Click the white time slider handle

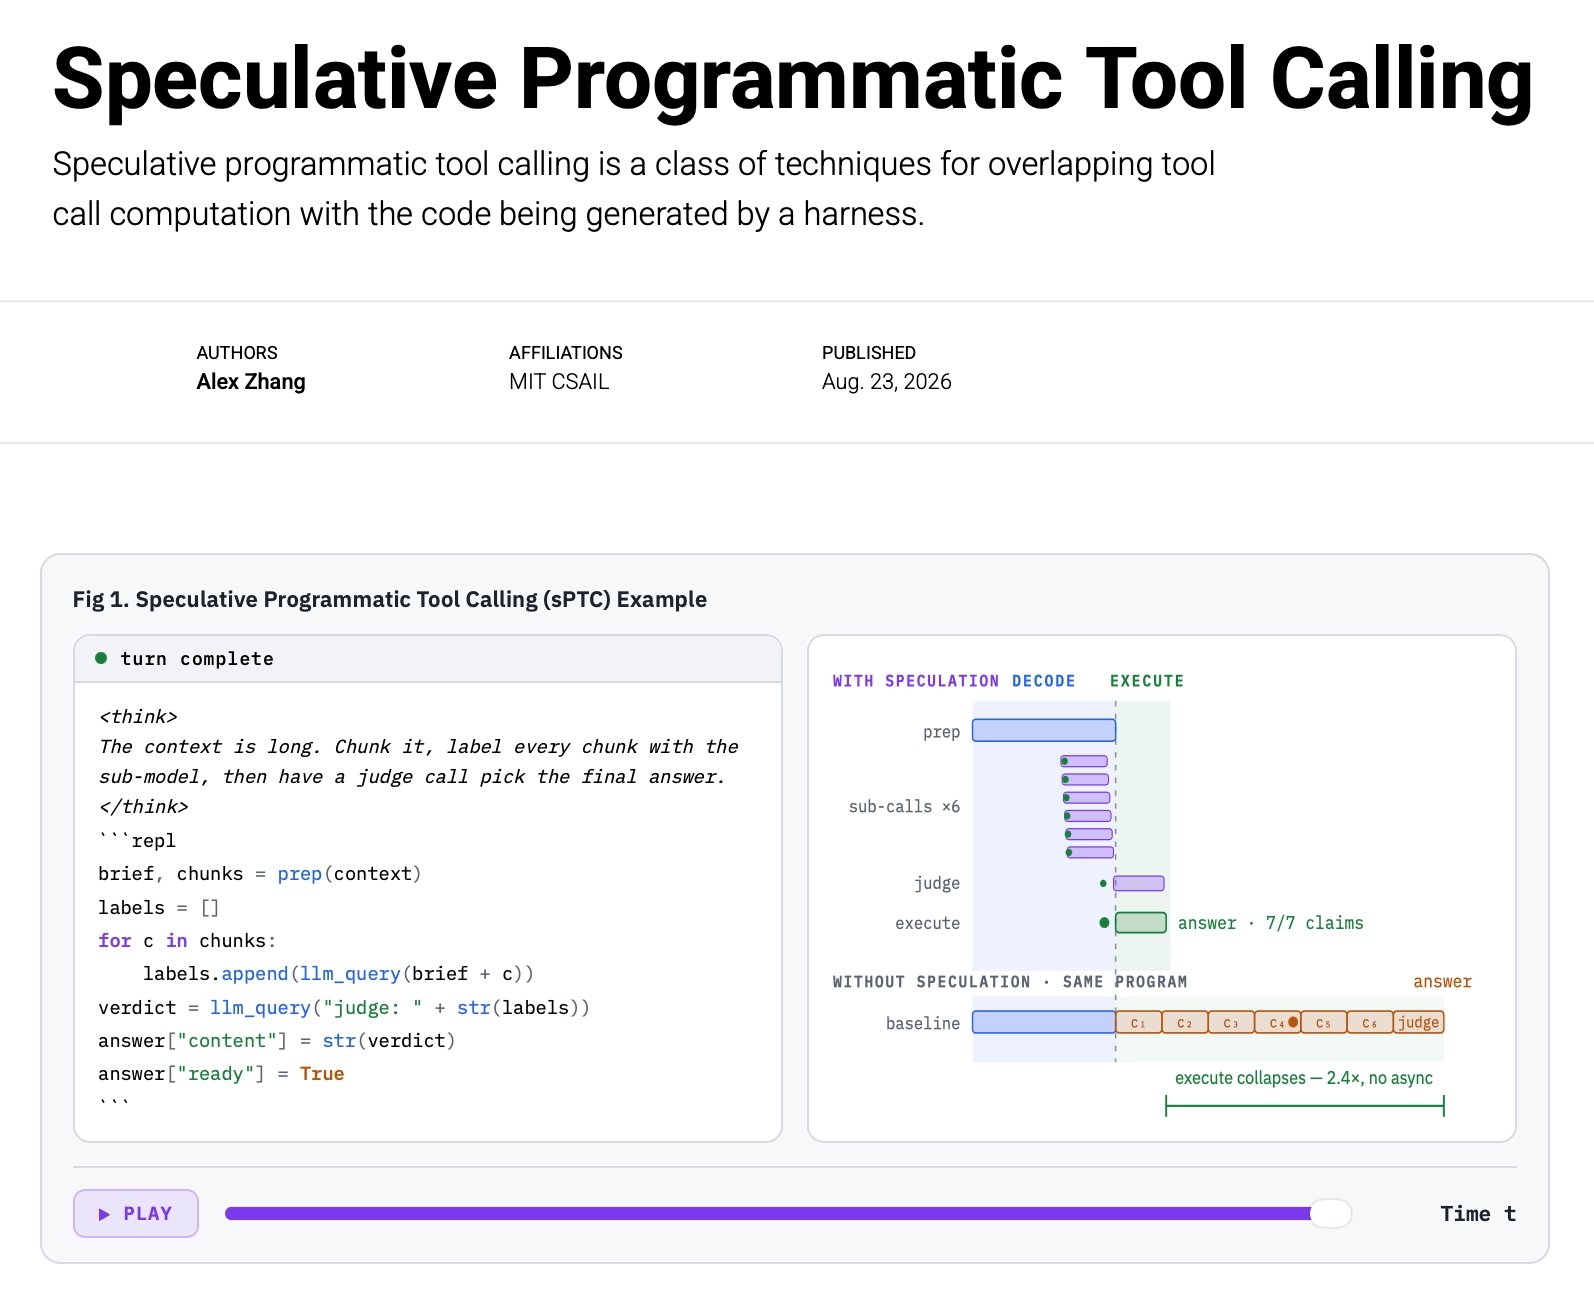point(1331,1213)
